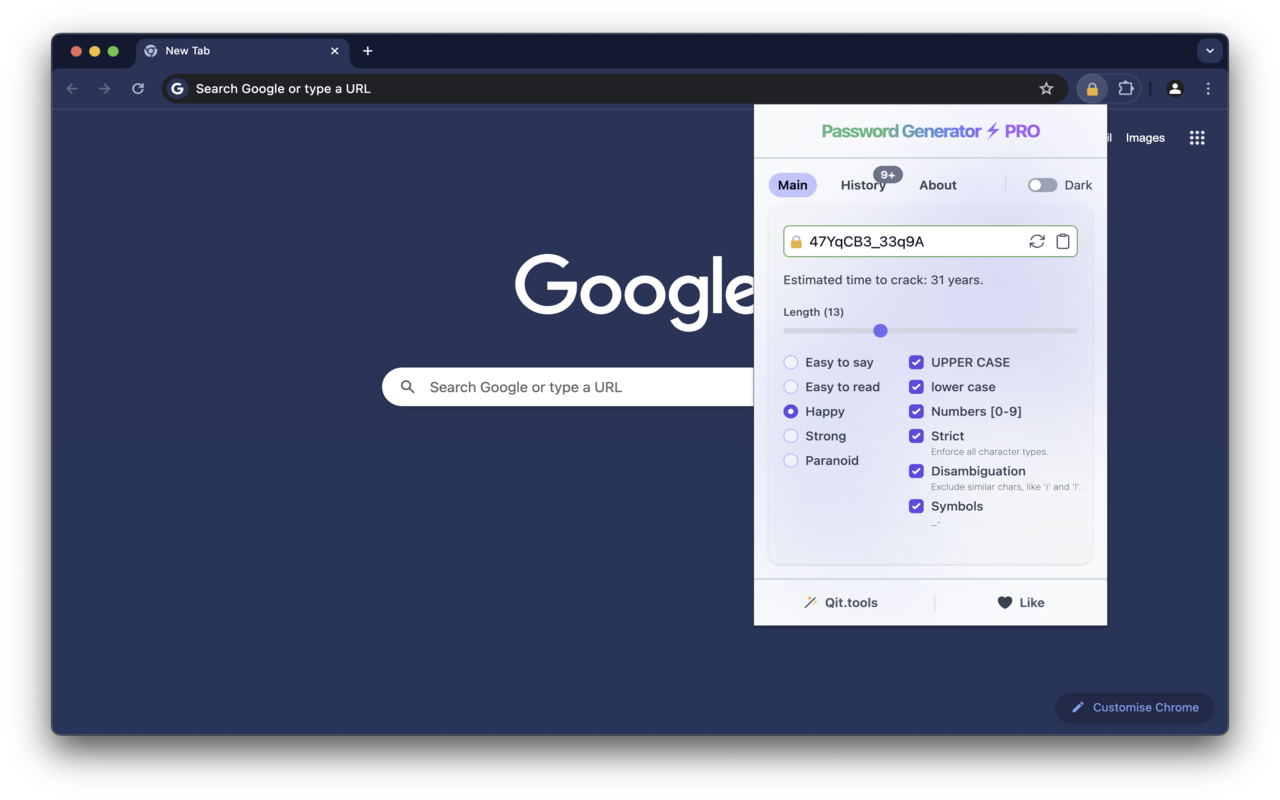Click the Customise Chrome button
The image size is (1280, 800).
click(x=1134, y=707)
